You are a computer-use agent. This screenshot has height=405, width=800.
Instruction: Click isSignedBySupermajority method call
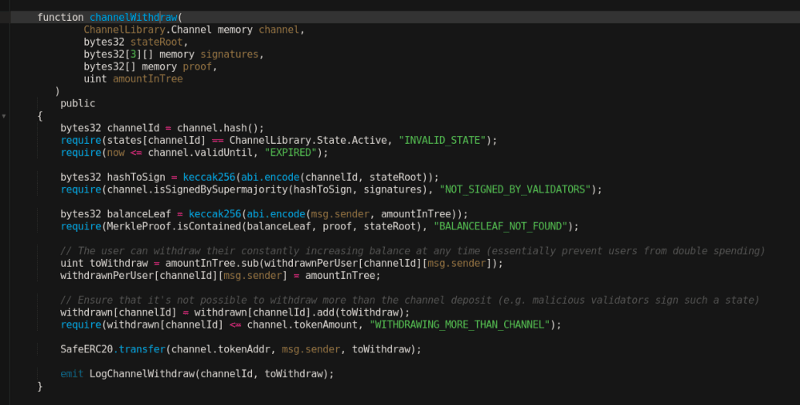[x=223, y=189]
